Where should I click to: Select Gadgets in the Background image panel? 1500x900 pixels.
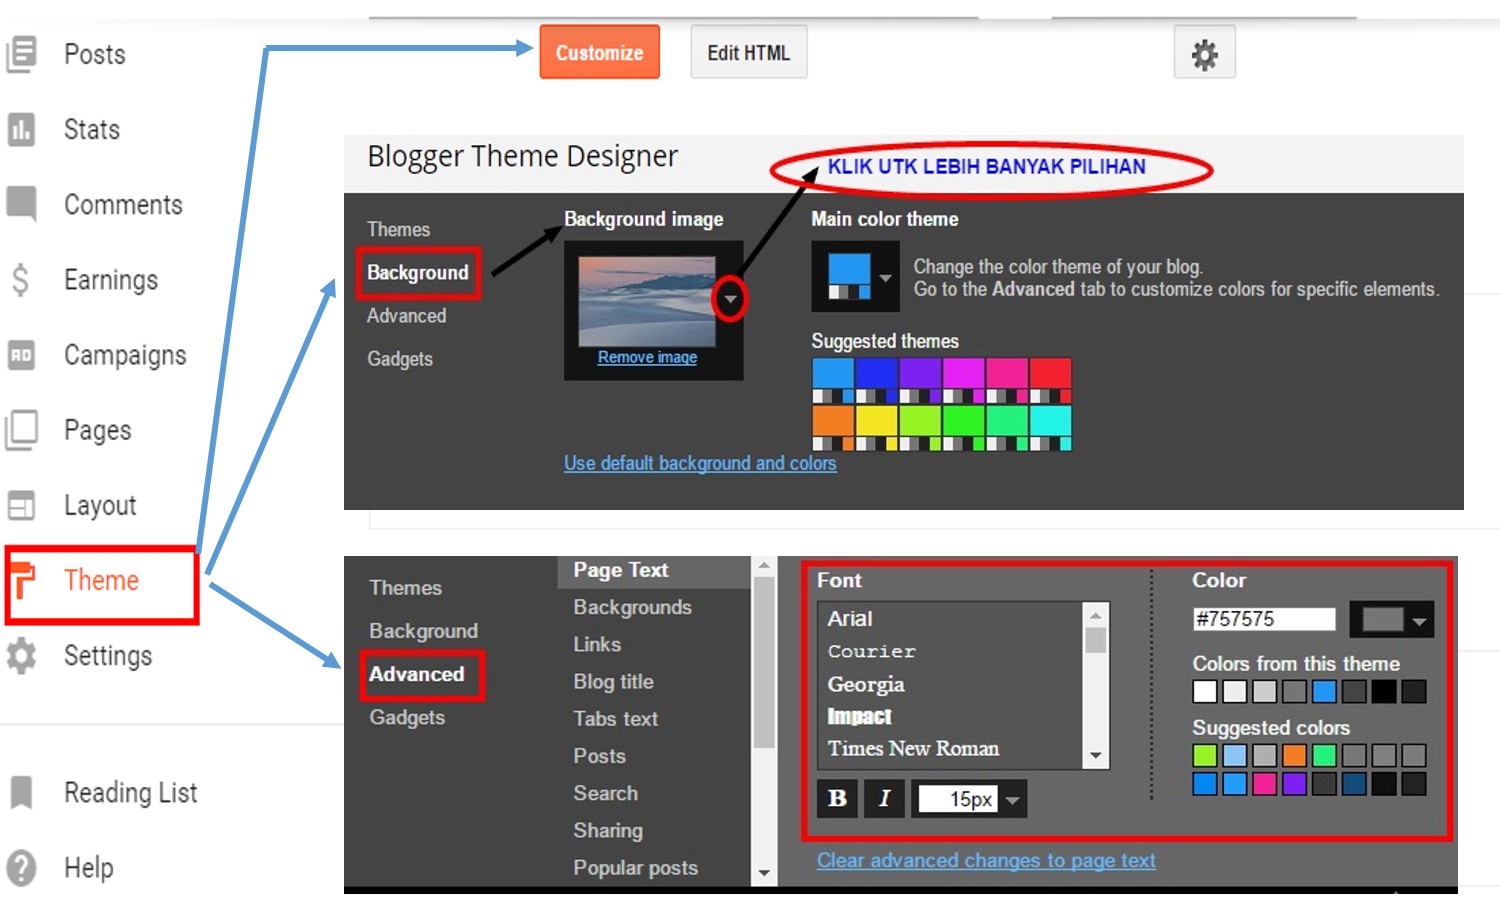tap(399, 358)
